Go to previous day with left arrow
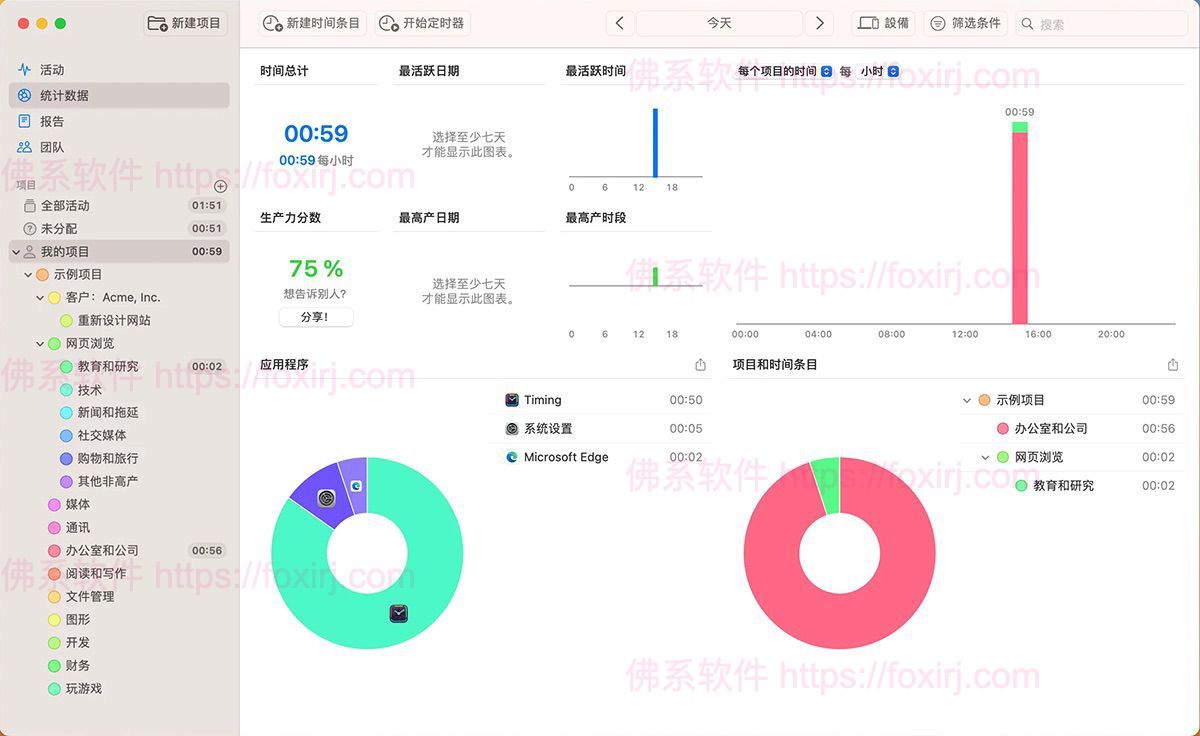This screenshot has height=736, width=1200. click(620, 23)
